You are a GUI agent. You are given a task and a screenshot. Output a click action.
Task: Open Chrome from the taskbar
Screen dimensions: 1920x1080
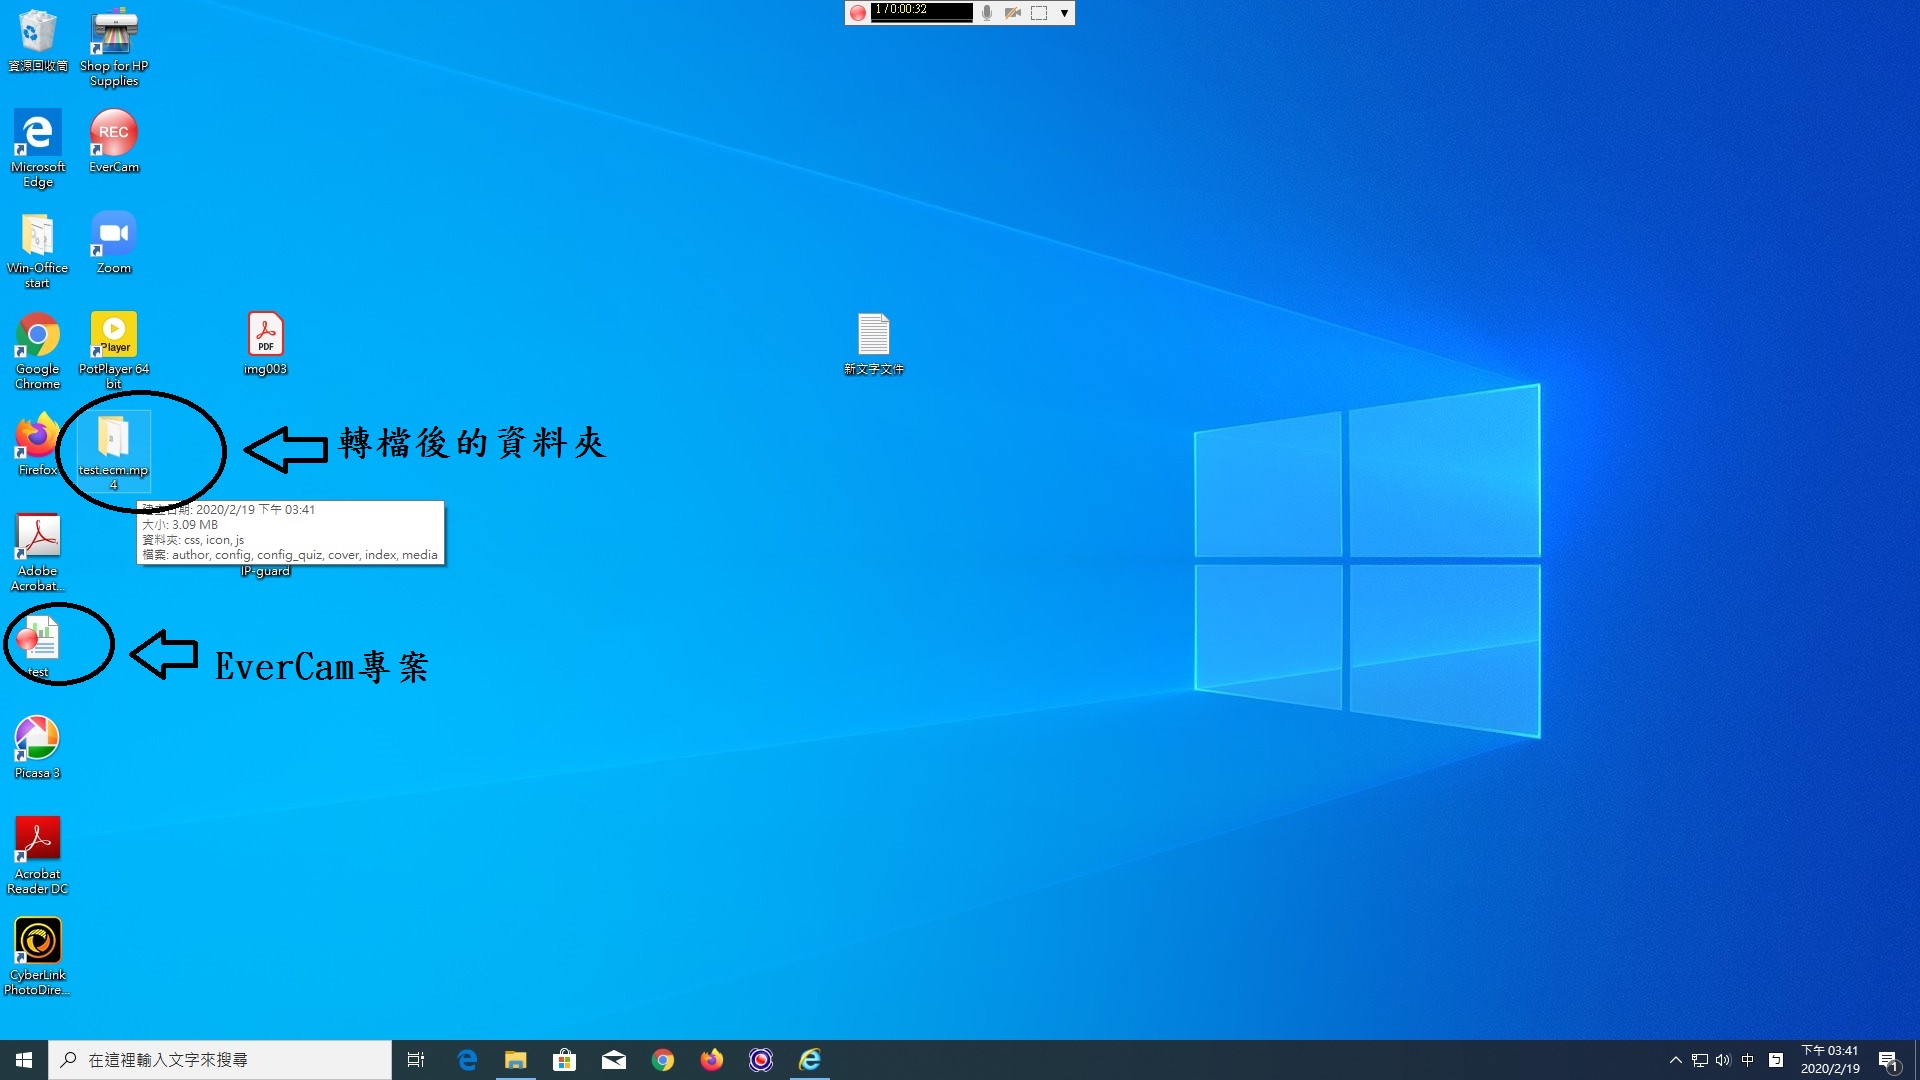tap(663, 1060)
